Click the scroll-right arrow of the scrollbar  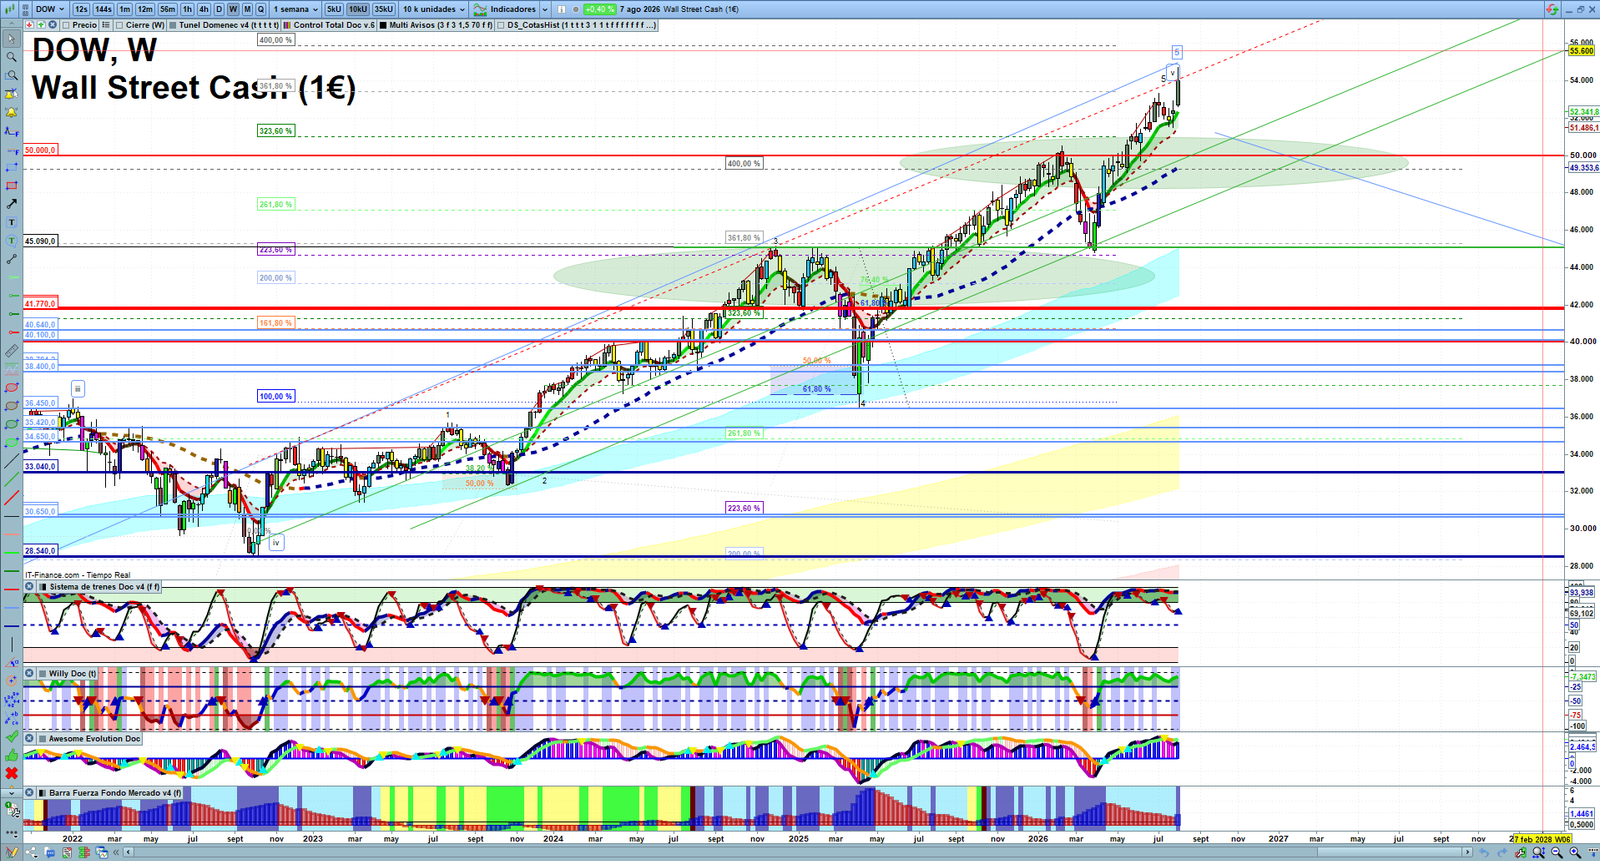coord(1467,852)
